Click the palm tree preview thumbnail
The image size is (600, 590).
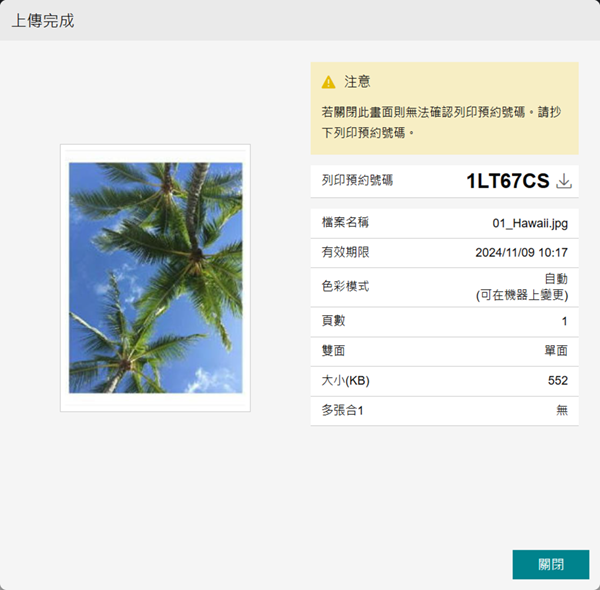(155, 278)
